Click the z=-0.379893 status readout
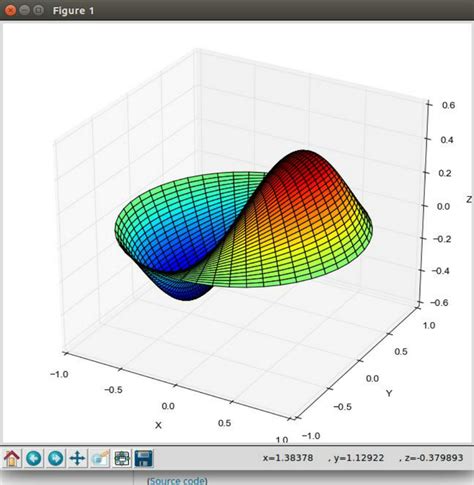Viewport: 474px width, 485px height. click(434, 458)
